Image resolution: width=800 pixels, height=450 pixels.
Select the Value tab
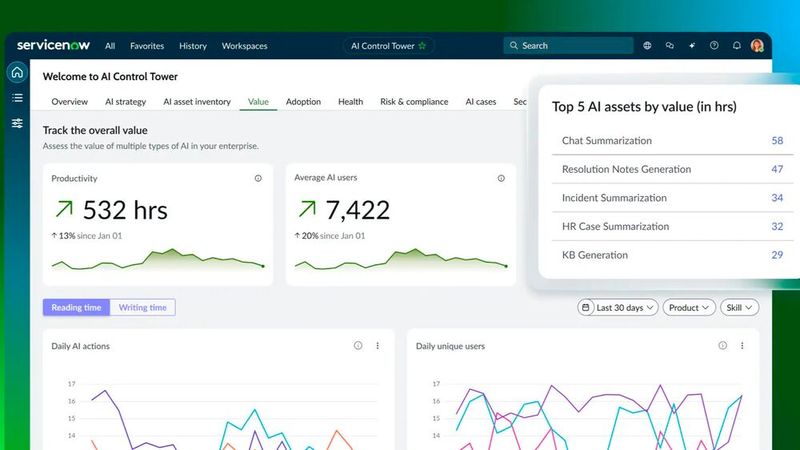pos(258,102)
